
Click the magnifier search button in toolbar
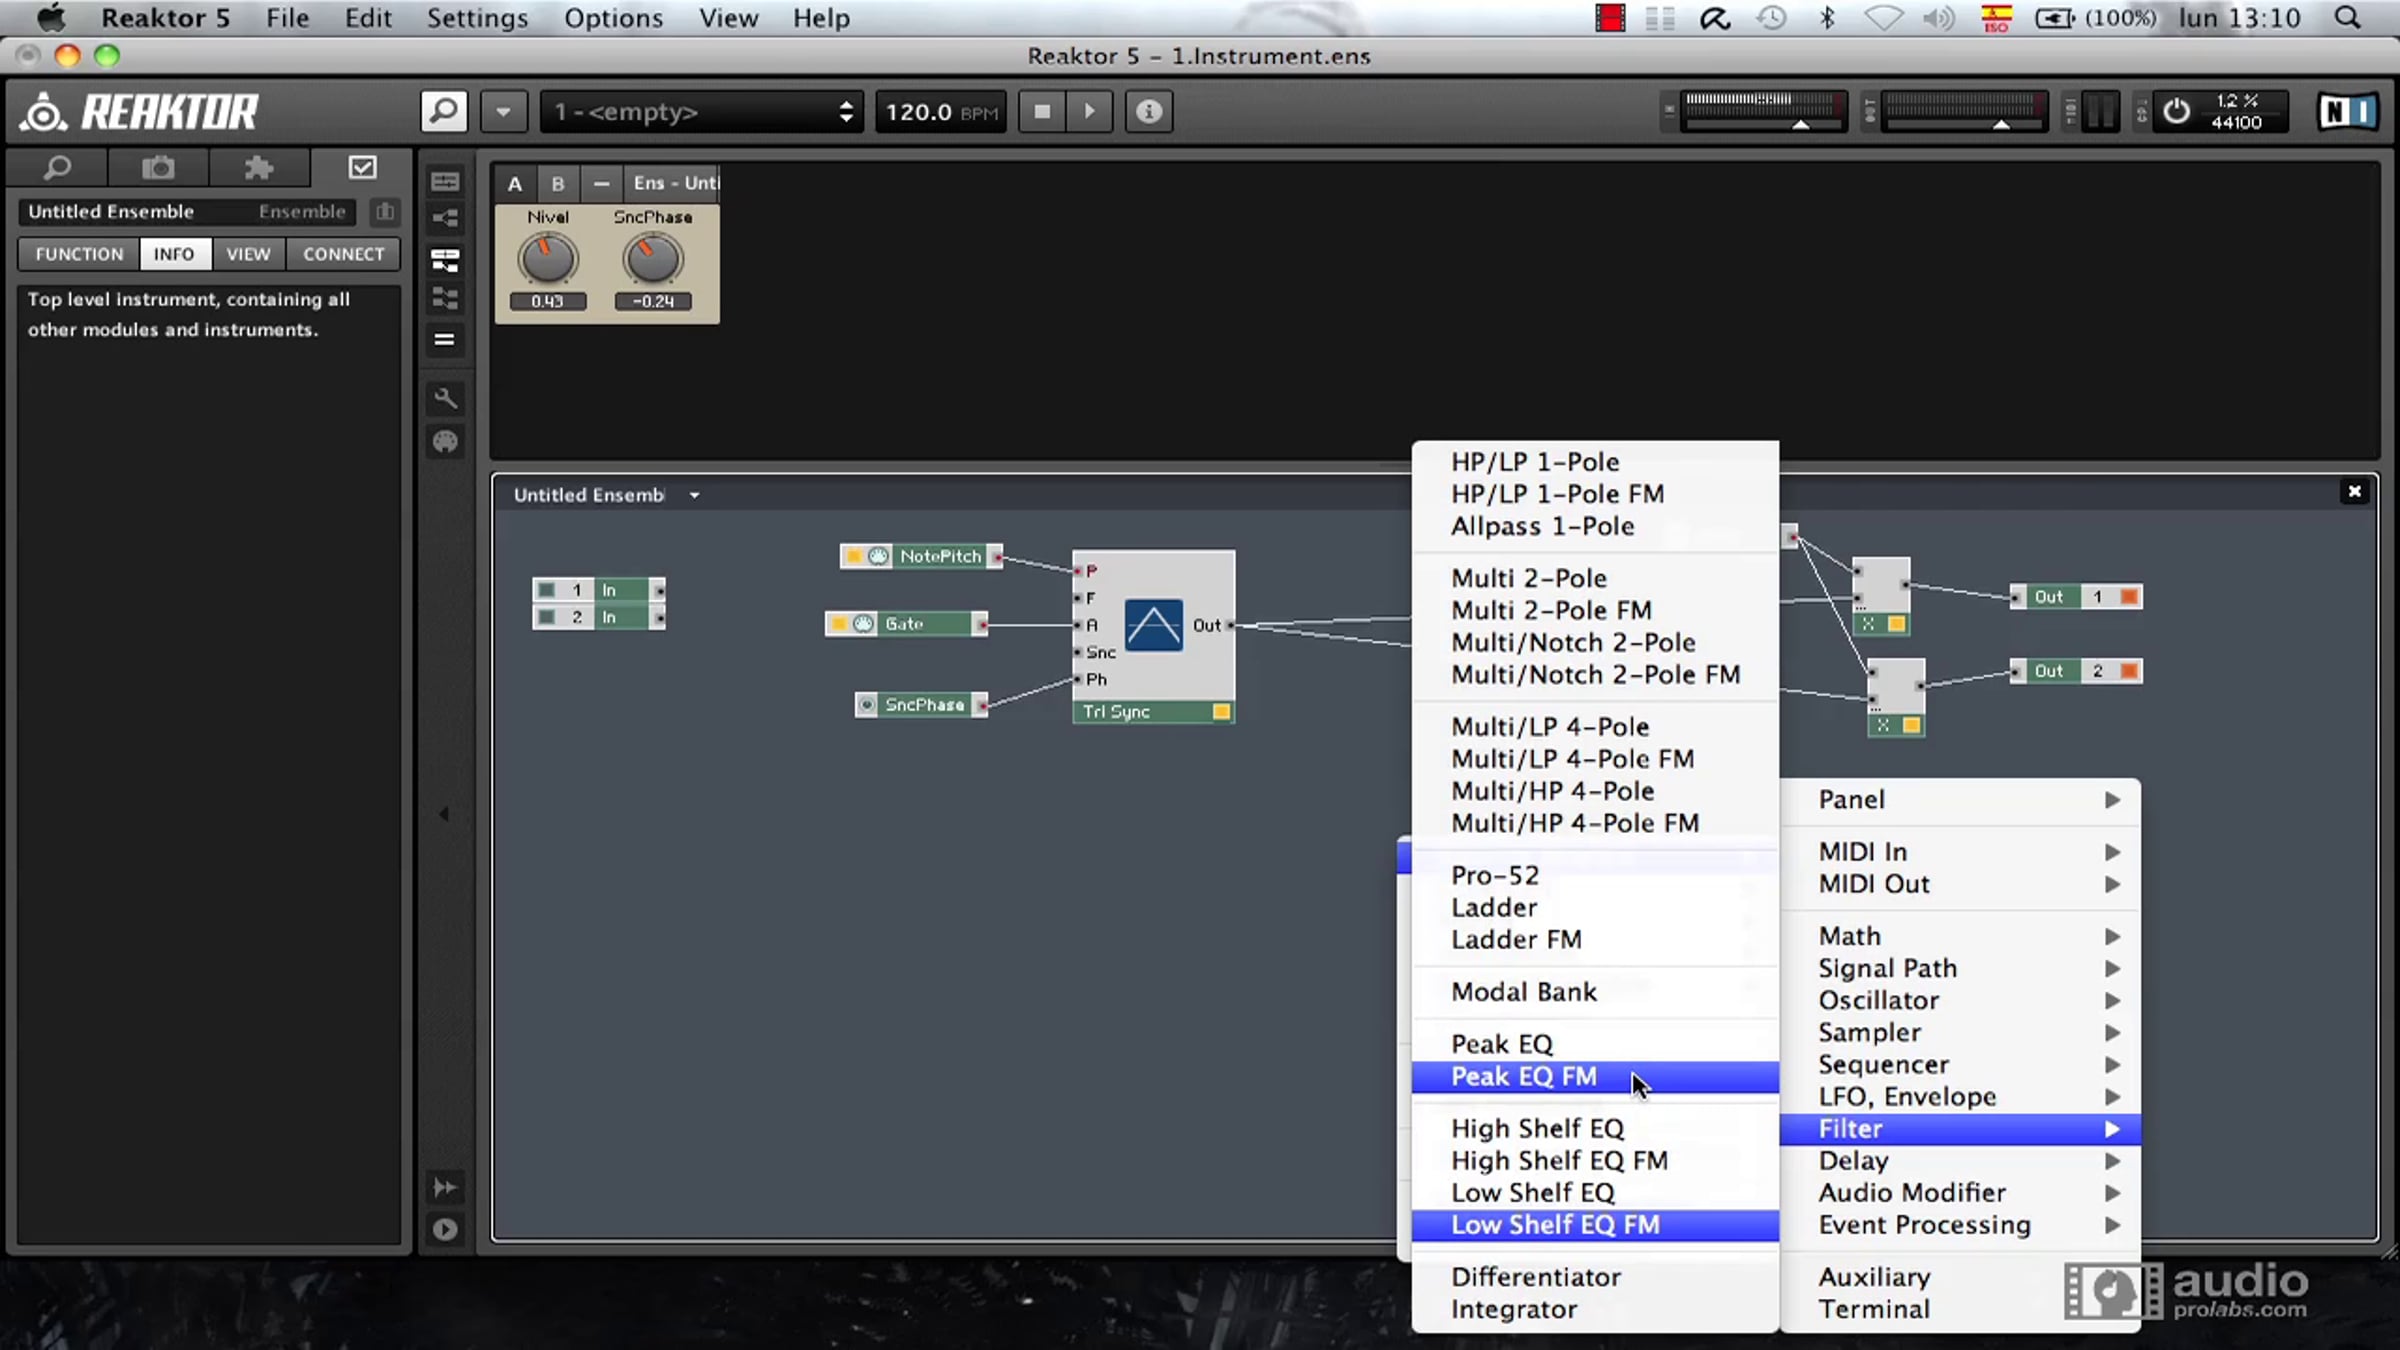pos(444,111)
